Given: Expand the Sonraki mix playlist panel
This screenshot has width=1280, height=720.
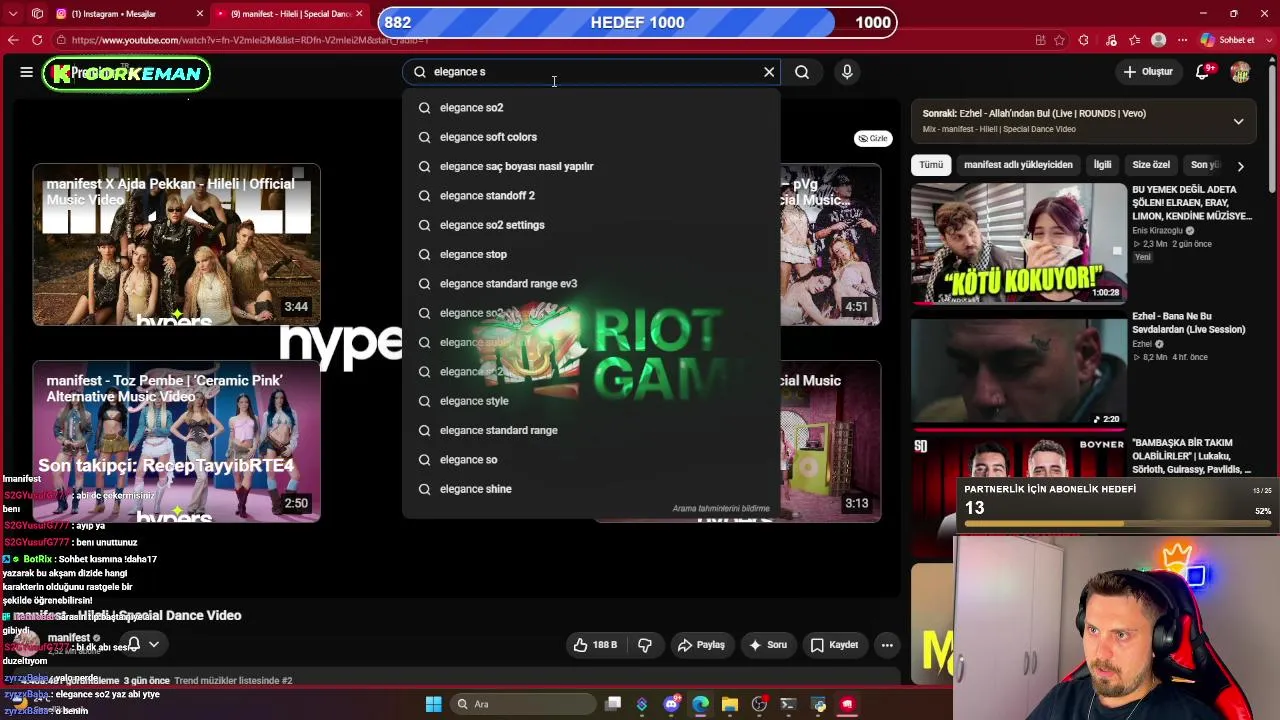Looking at the screenshot, I should coord(1238,121).
